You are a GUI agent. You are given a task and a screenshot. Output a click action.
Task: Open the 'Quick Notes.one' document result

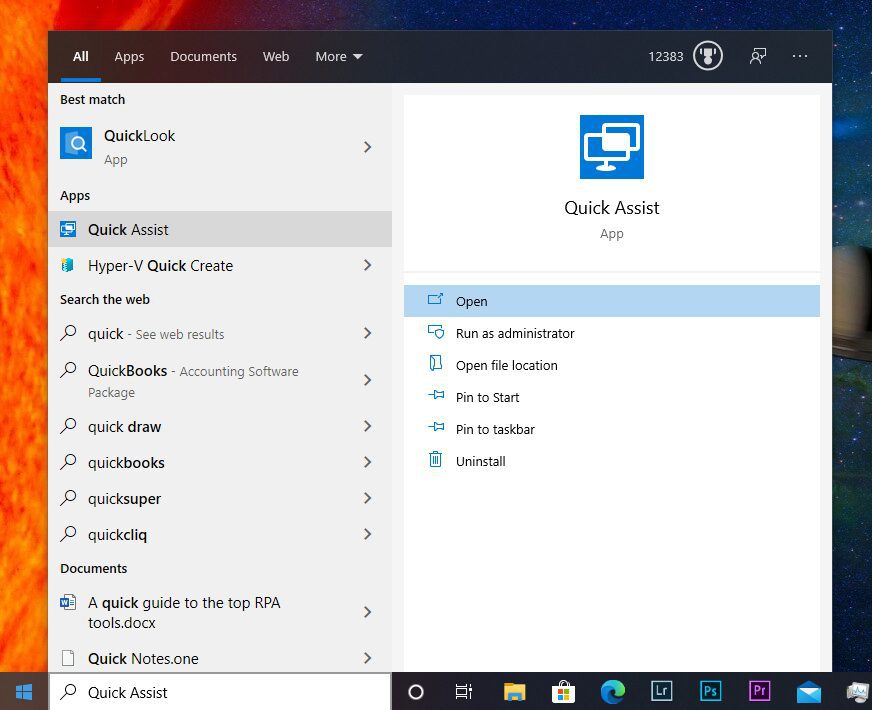[220, 658]
